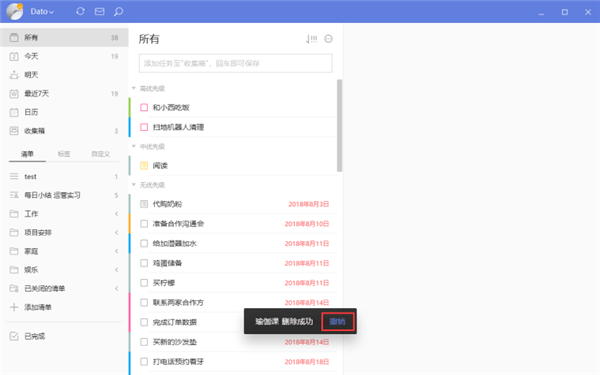Click 撤销 to undo the deletion
600x375 pixels.
coord(338,321)
